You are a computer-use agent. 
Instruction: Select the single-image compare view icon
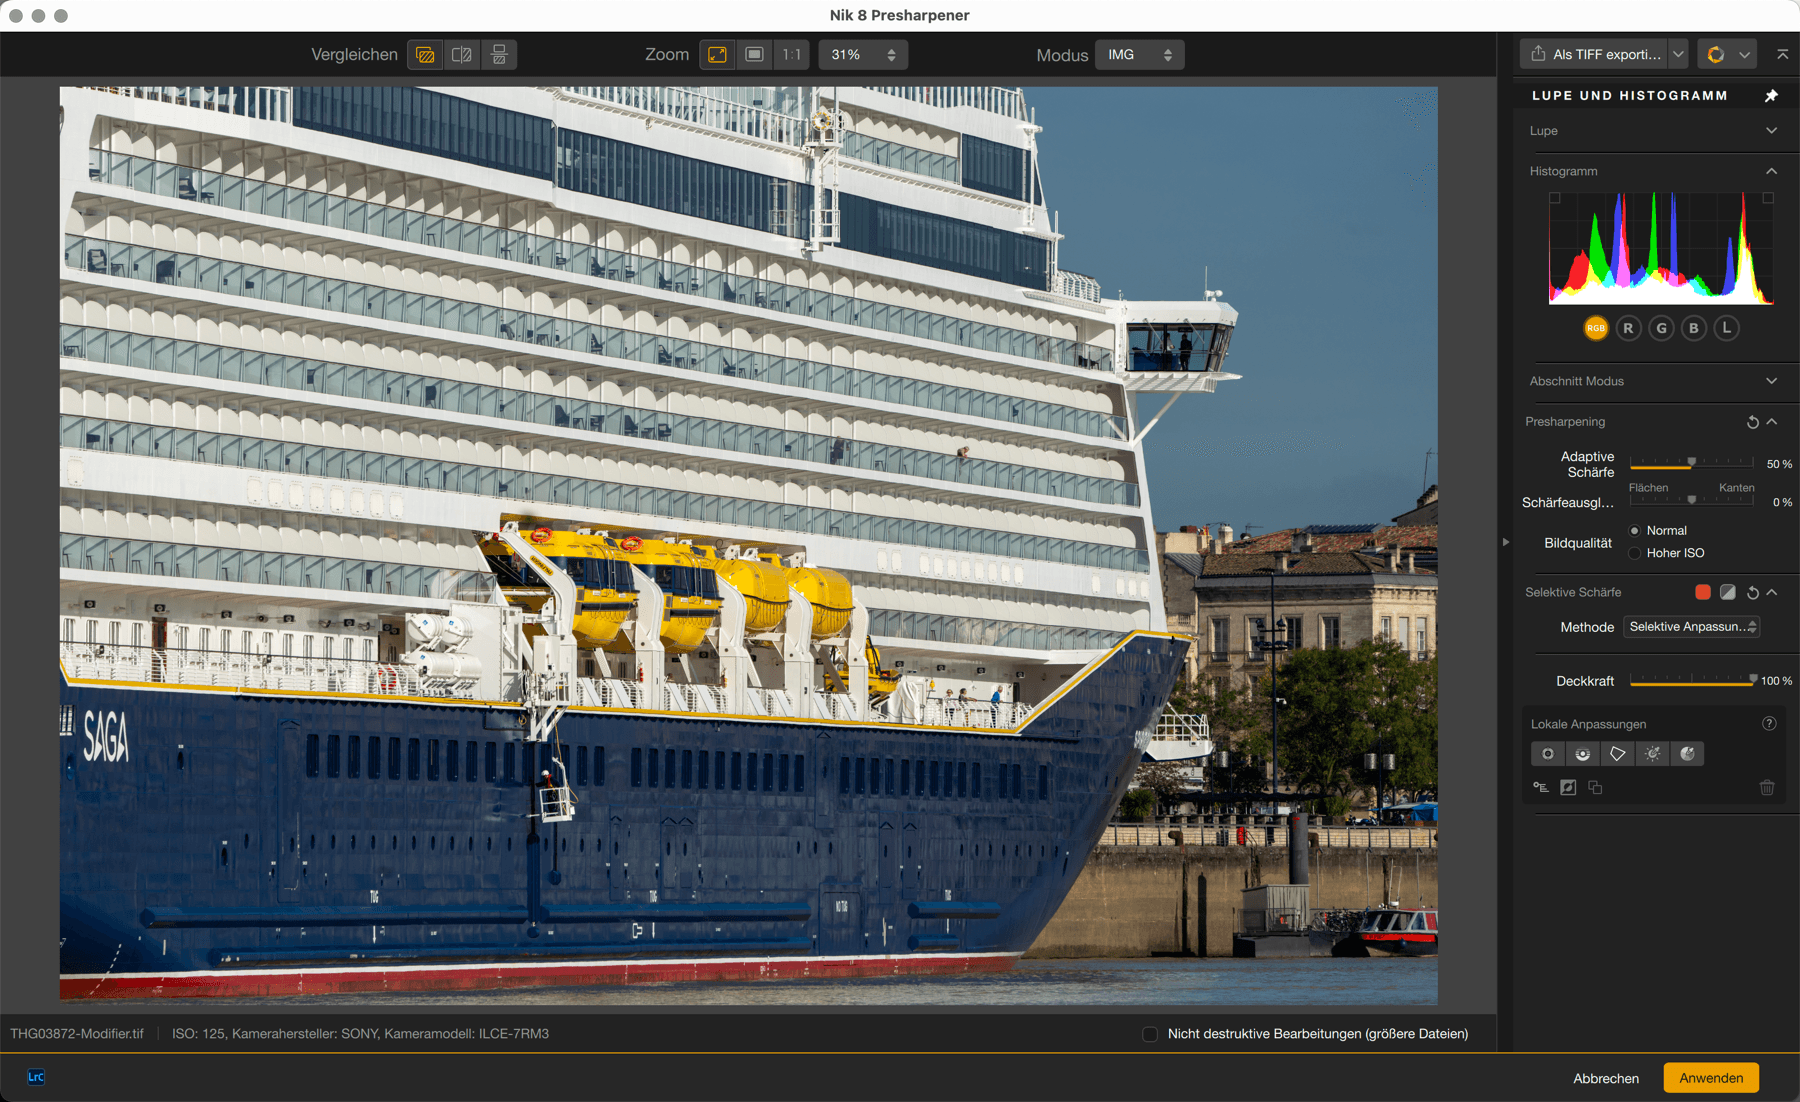(x=425, y=55)
